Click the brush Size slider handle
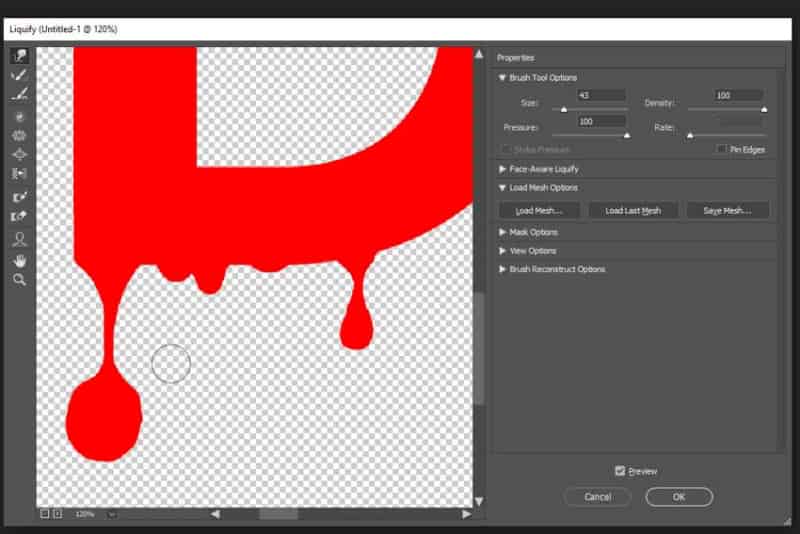 564,109
